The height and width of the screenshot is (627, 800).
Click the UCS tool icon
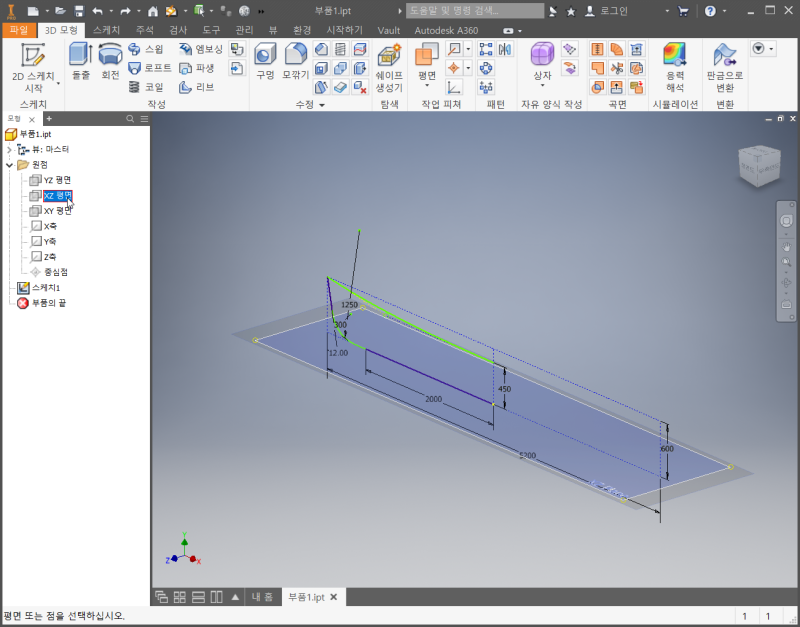[454, 87]
